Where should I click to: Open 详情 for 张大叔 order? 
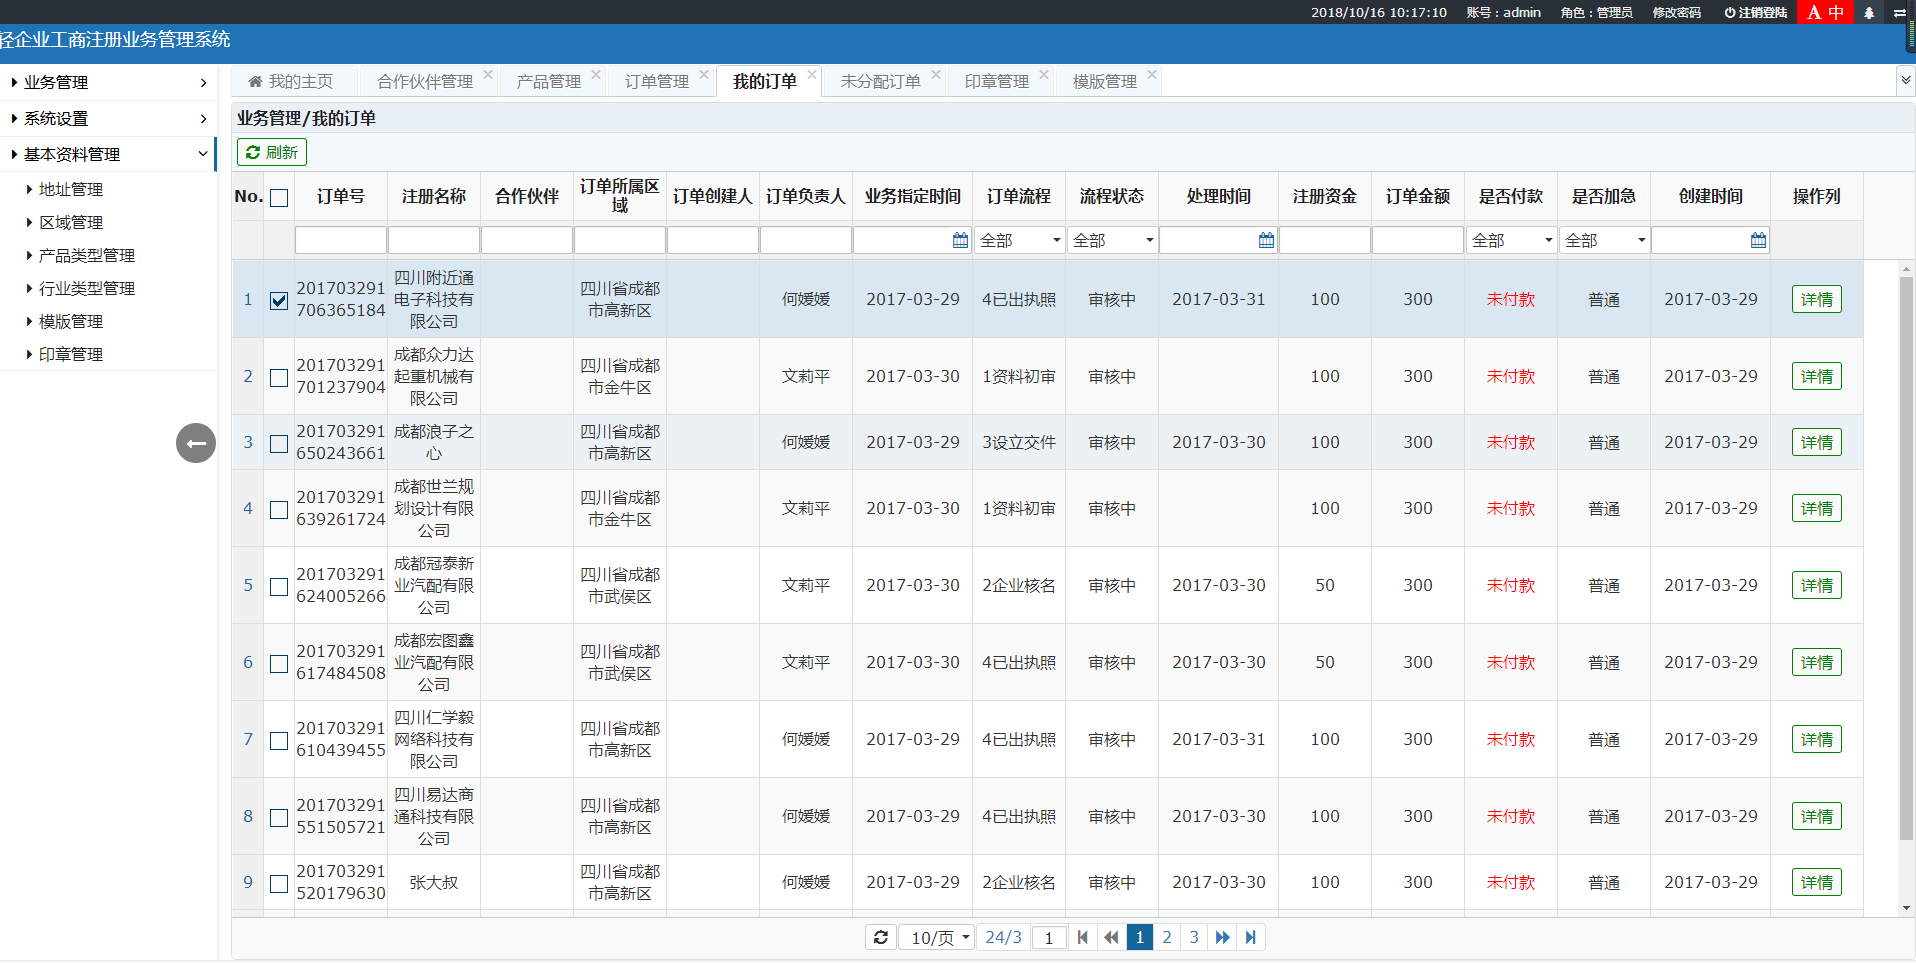[1816, 882]
